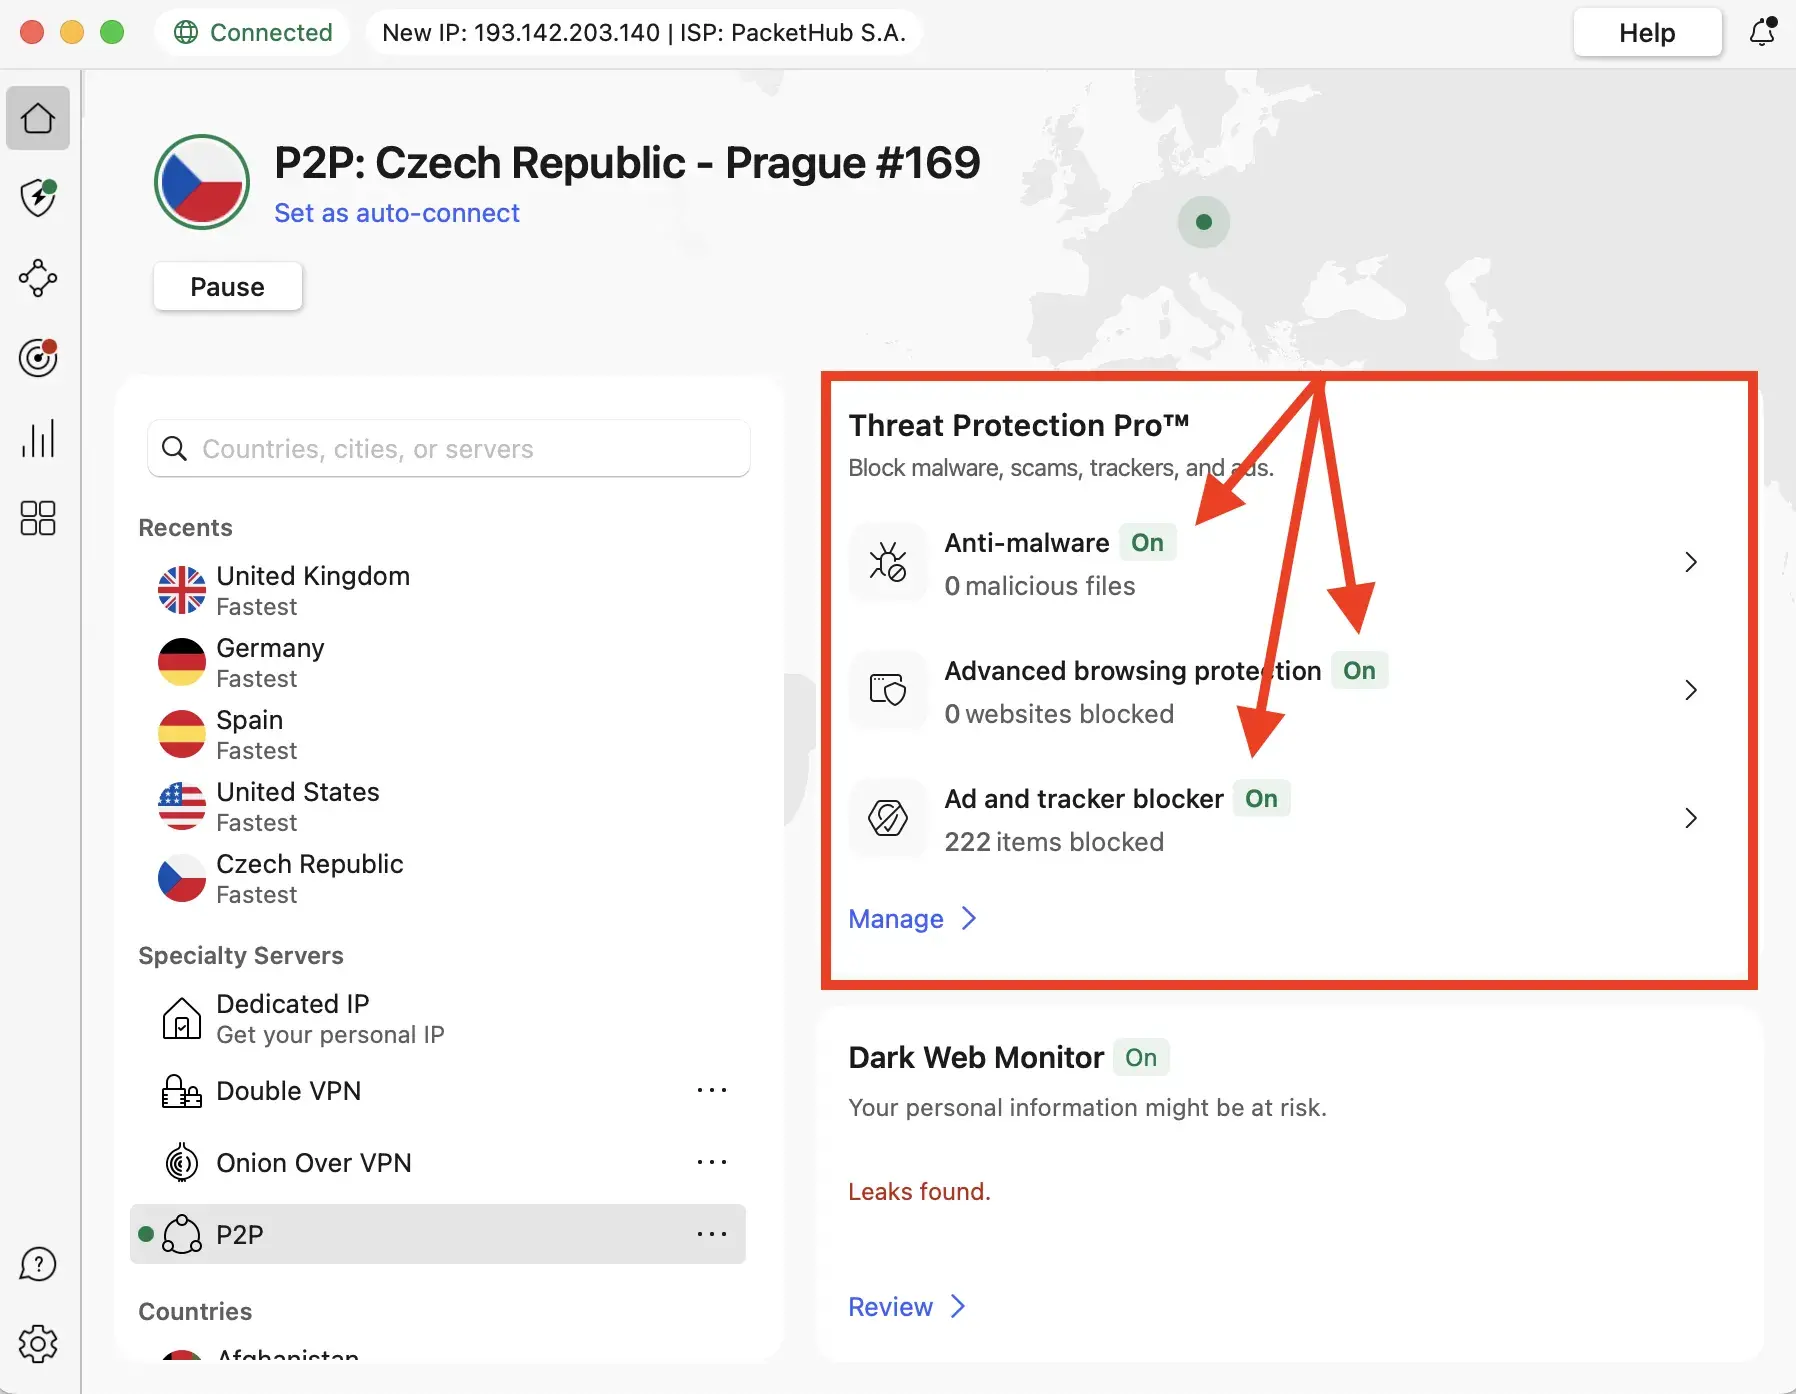The image size is (1796, 1394).
Task: Open the help question-mark icon in sidebar
Action: (x=38, y=1264)
